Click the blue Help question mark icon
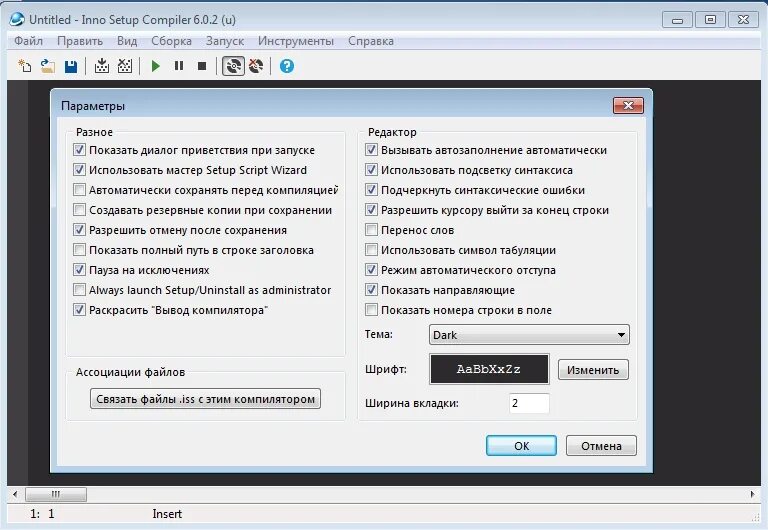The width and height of the screenshot is (768, 530). tap(287, 66)
